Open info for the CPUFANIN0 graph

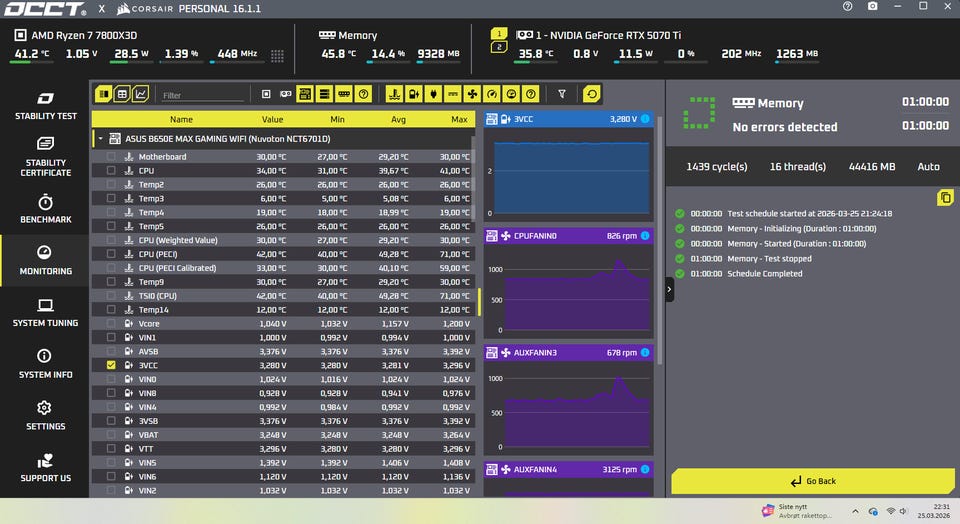click(645, 236)
